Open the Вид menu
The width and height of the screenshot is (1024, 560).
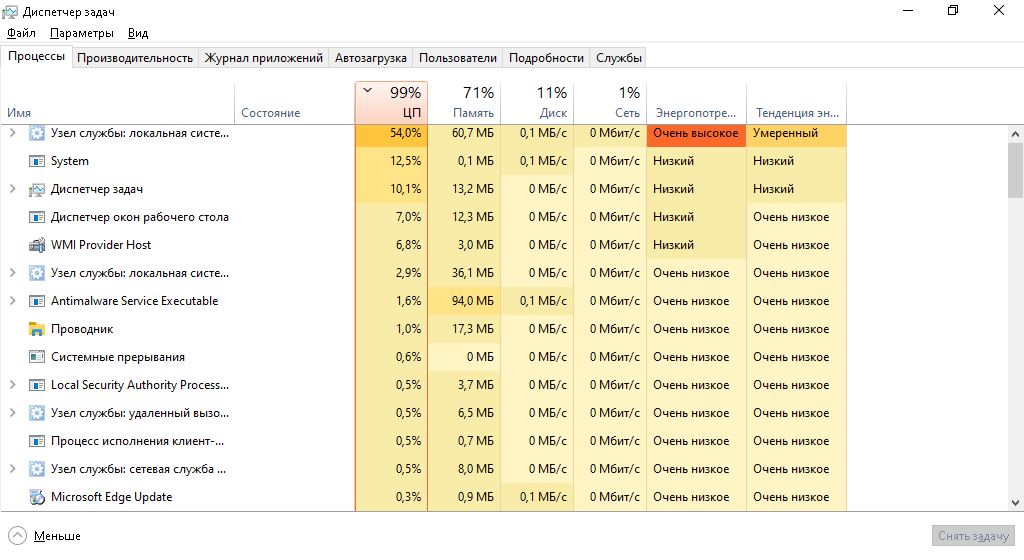(138, 33)
